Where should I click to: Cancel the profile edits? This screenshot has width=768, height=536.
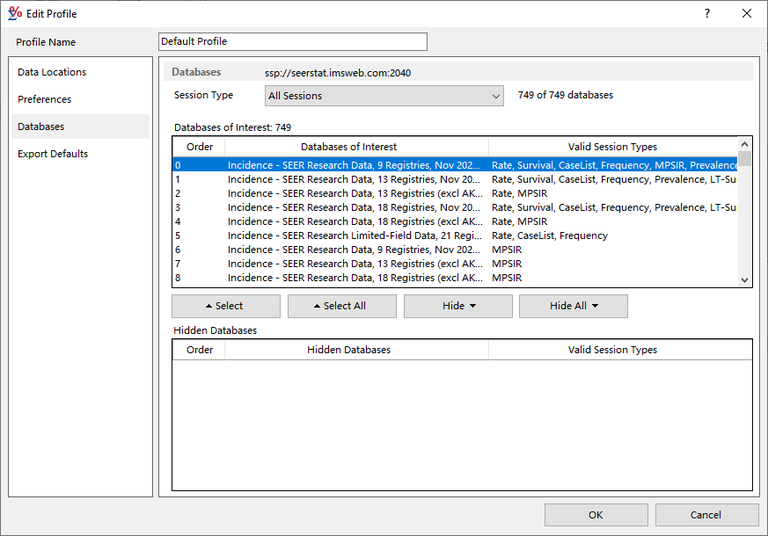pos(705,515)
